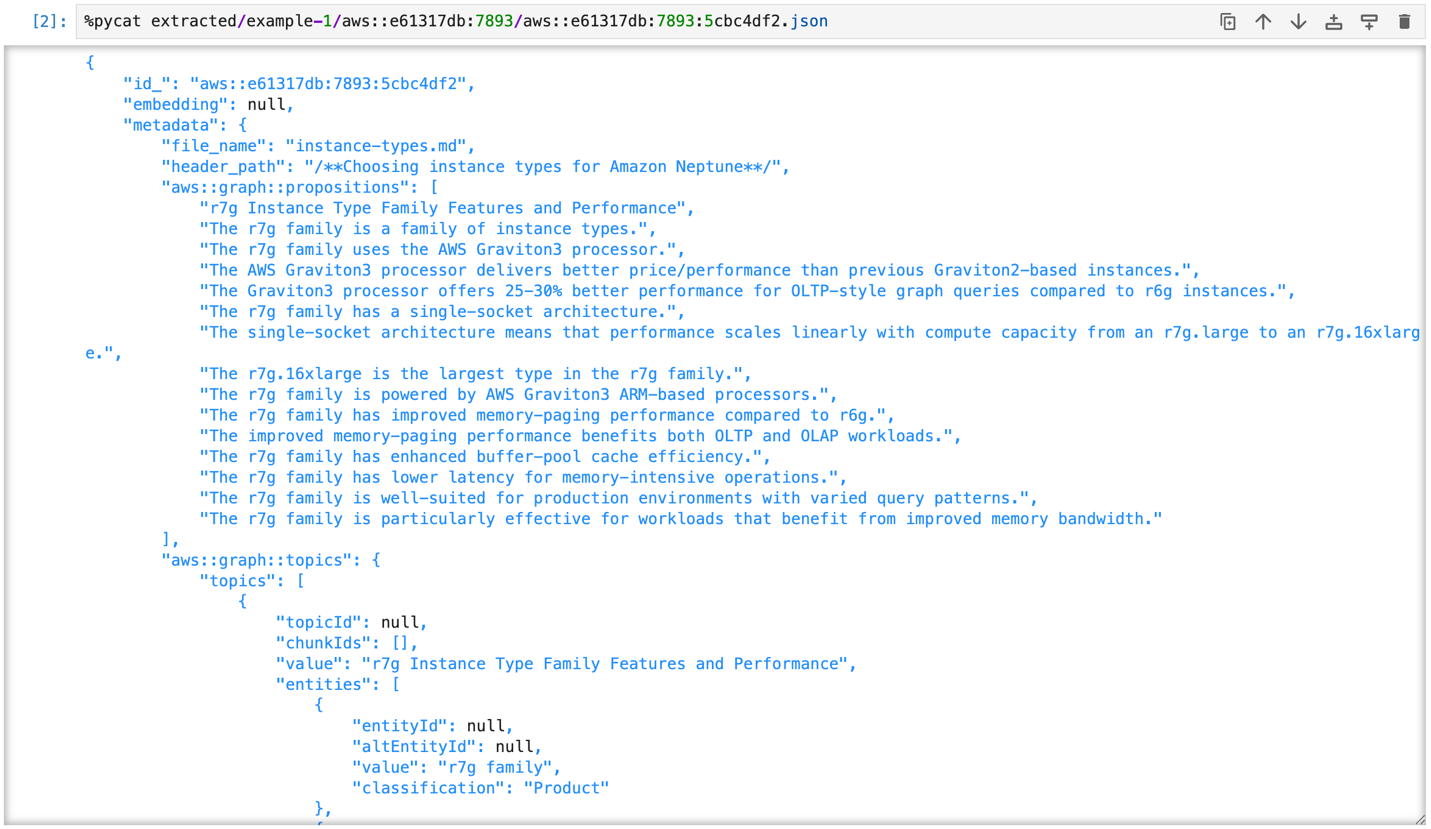Click the "classification": "Product" line
The image size is (1431, 829).
coord(480,788)
